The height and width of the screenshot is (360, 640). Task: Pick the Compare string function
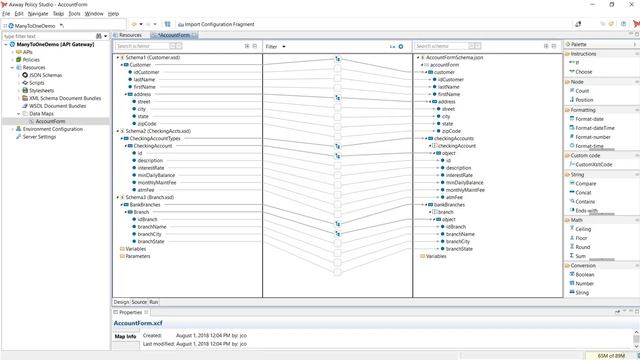(585, 184)
